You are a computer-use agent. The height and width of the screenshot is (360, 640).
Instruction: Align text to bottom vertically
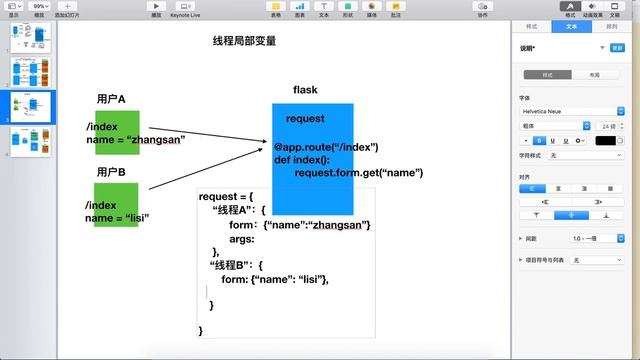[x=607, y=216]
